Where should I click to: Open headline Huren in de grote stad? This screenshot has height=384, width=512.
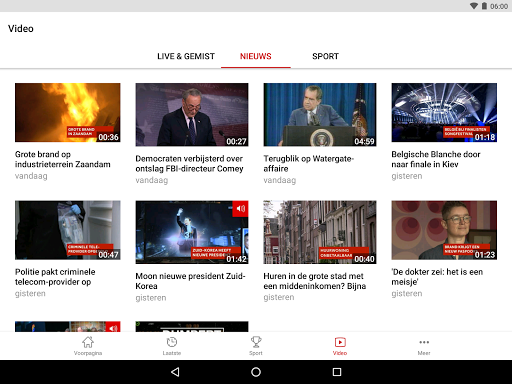pos(315,281)
